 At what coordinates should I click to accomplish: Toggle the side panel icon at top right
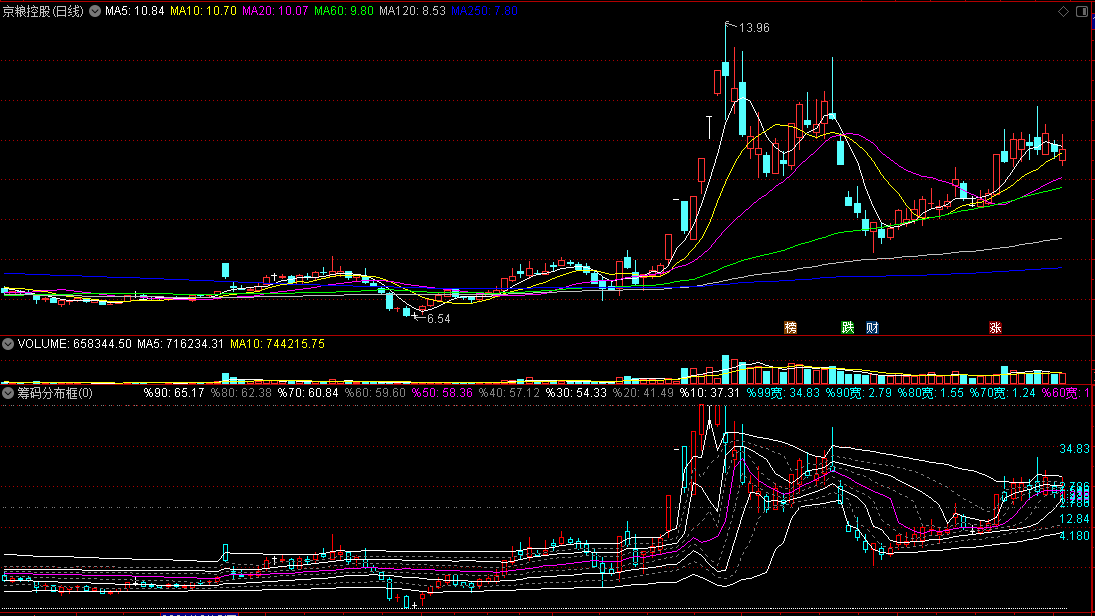click(x=1082, y=11)
